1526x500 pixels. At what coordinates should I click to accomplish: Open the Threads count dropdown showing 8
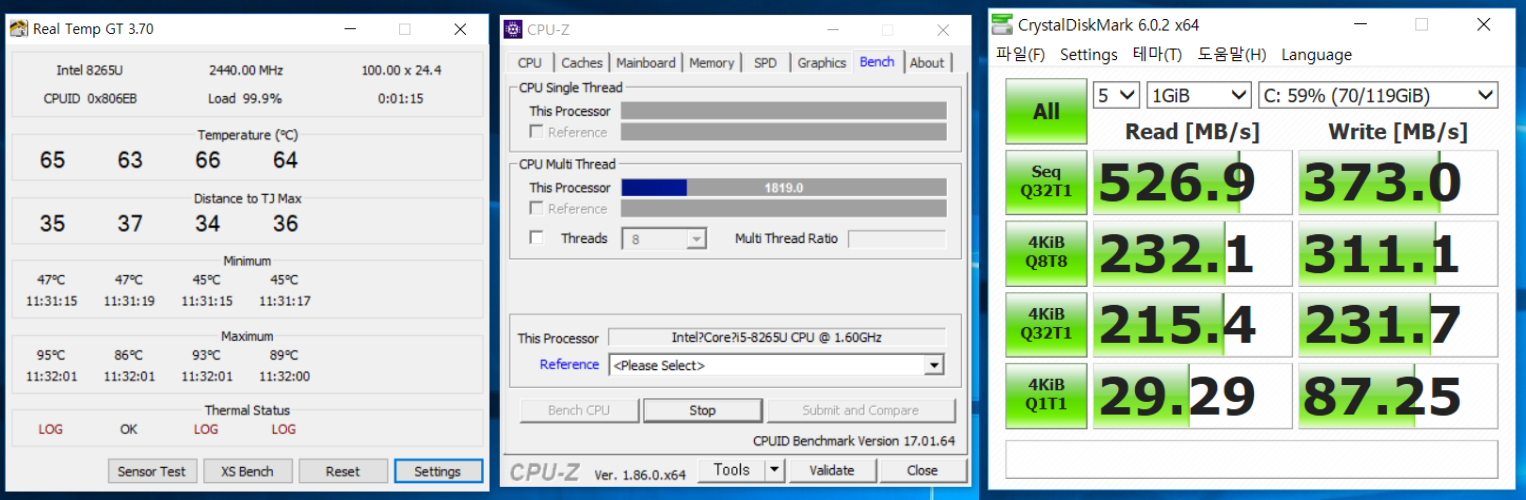(x=664, y=239)
